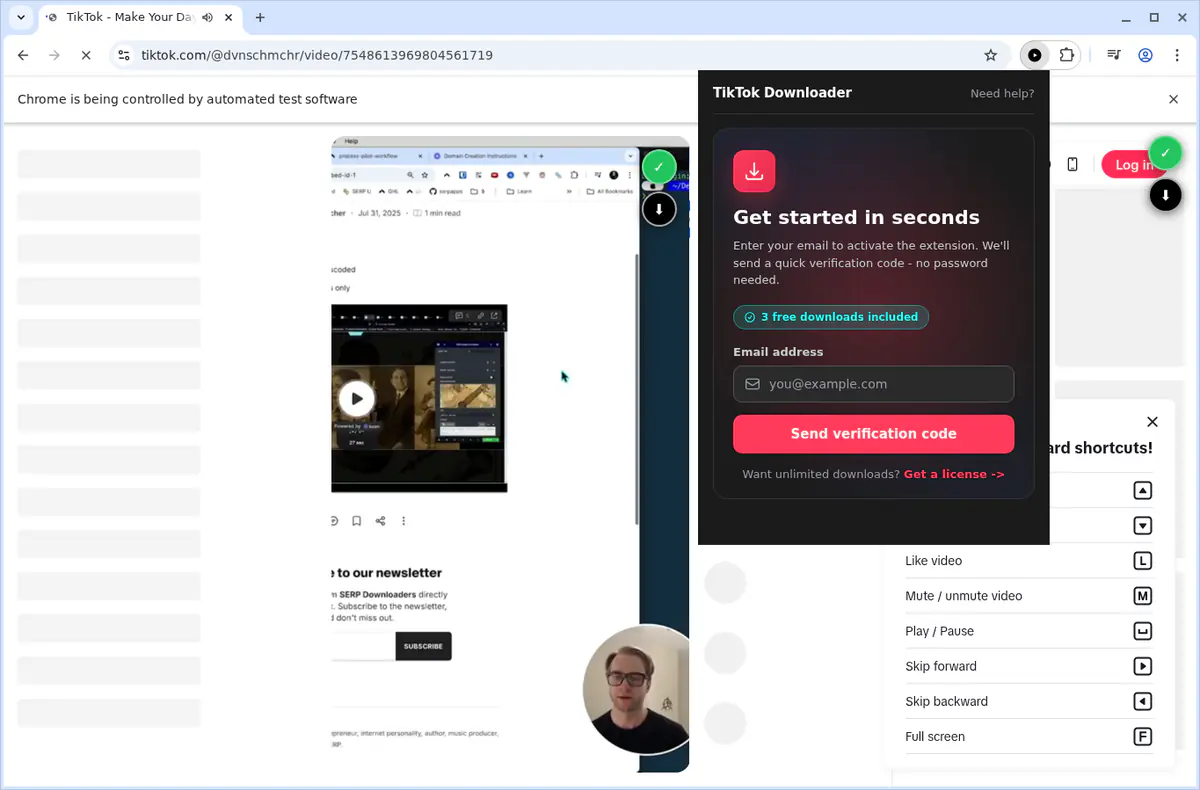1200x790 pixels.
Task: Click the up-arrow key icon in shortcuts
Action: (x=1143, y=491)
